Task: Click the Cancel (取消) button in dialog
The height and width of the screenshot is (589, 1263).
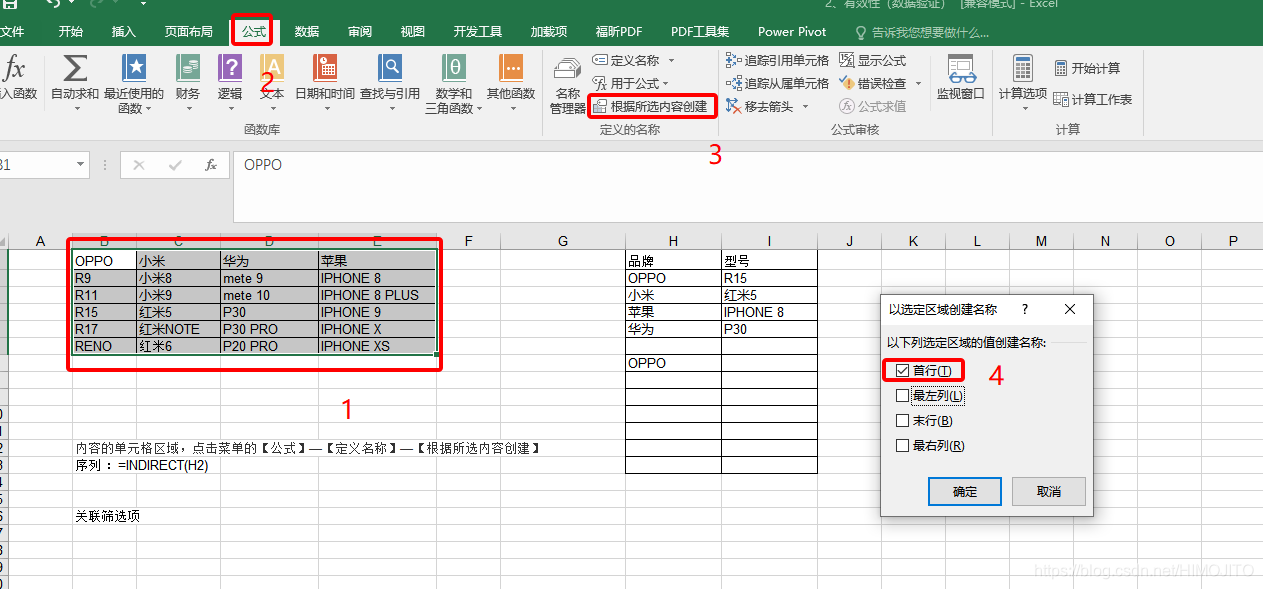Action: coord(1049,491)
